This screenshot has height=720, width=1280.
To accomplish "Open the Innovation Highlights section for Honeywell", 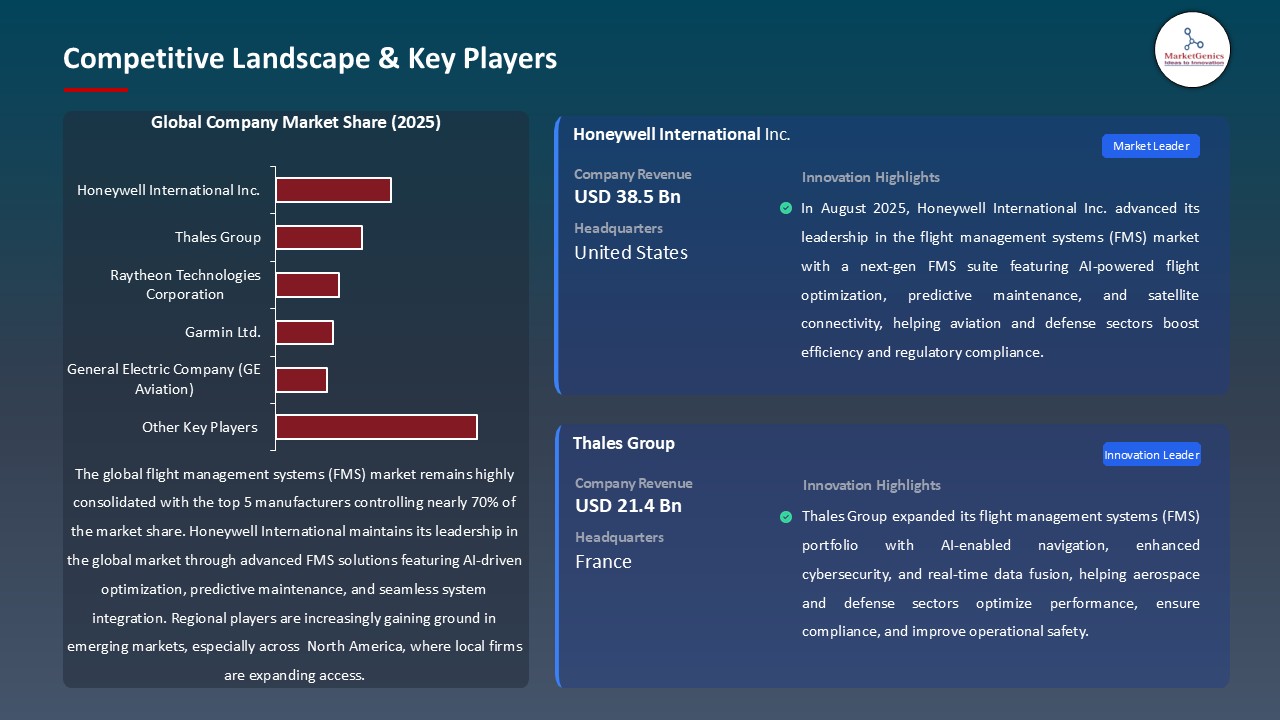I will tap(870, 177).
